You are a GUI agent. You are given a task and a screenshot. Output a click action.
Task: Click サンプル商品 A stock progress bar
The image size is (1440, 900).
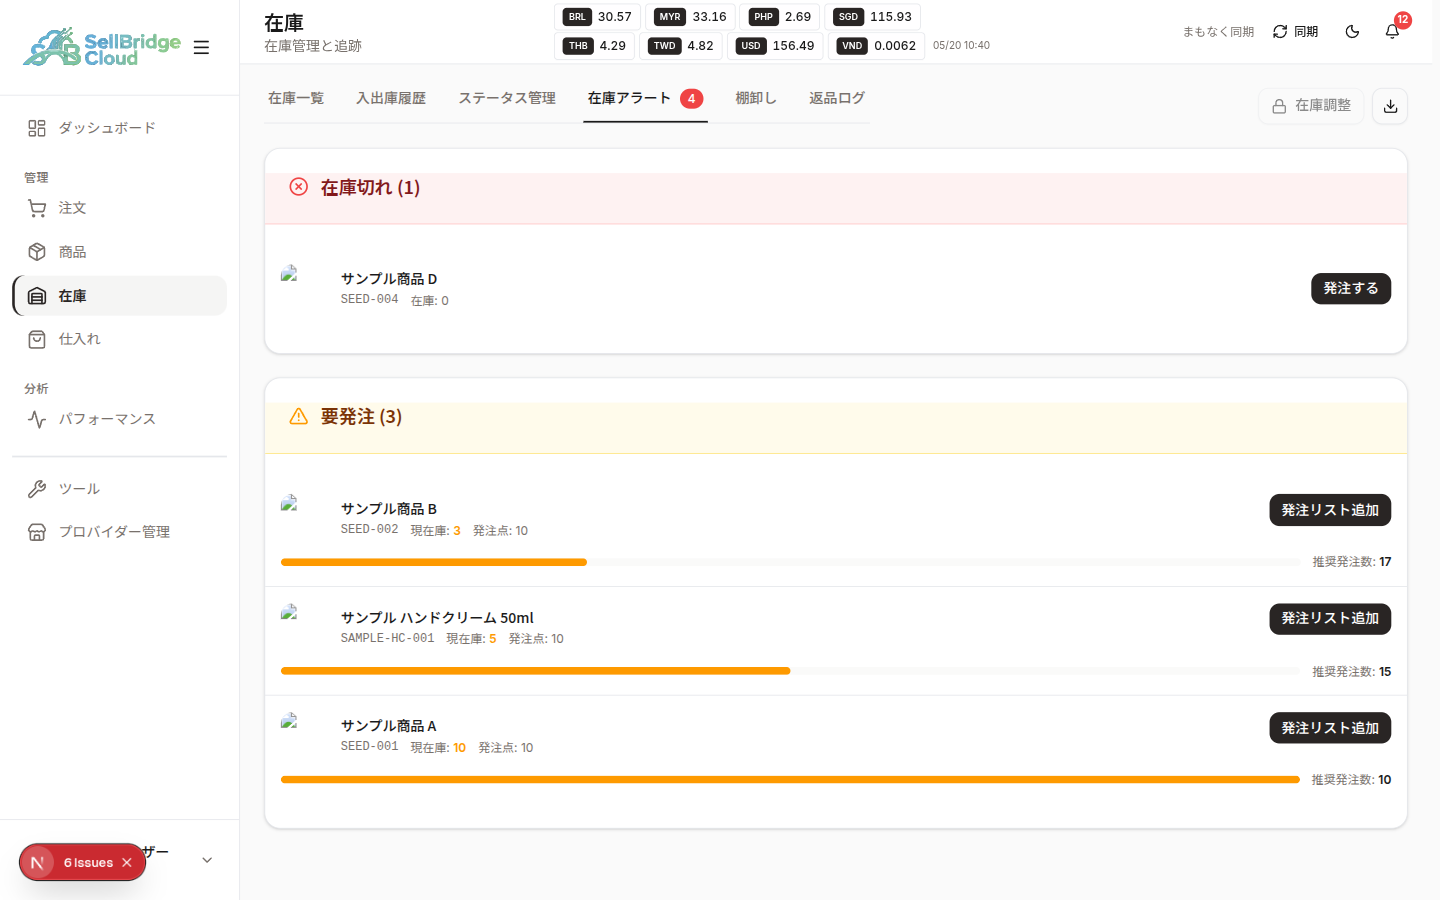790,779
